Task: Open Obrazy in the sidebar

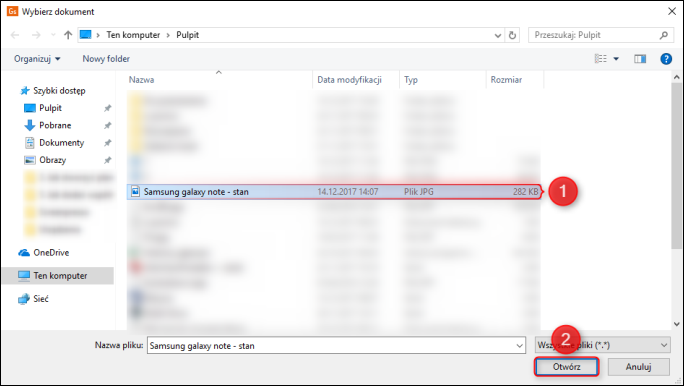Action: [x=45, y=160]
